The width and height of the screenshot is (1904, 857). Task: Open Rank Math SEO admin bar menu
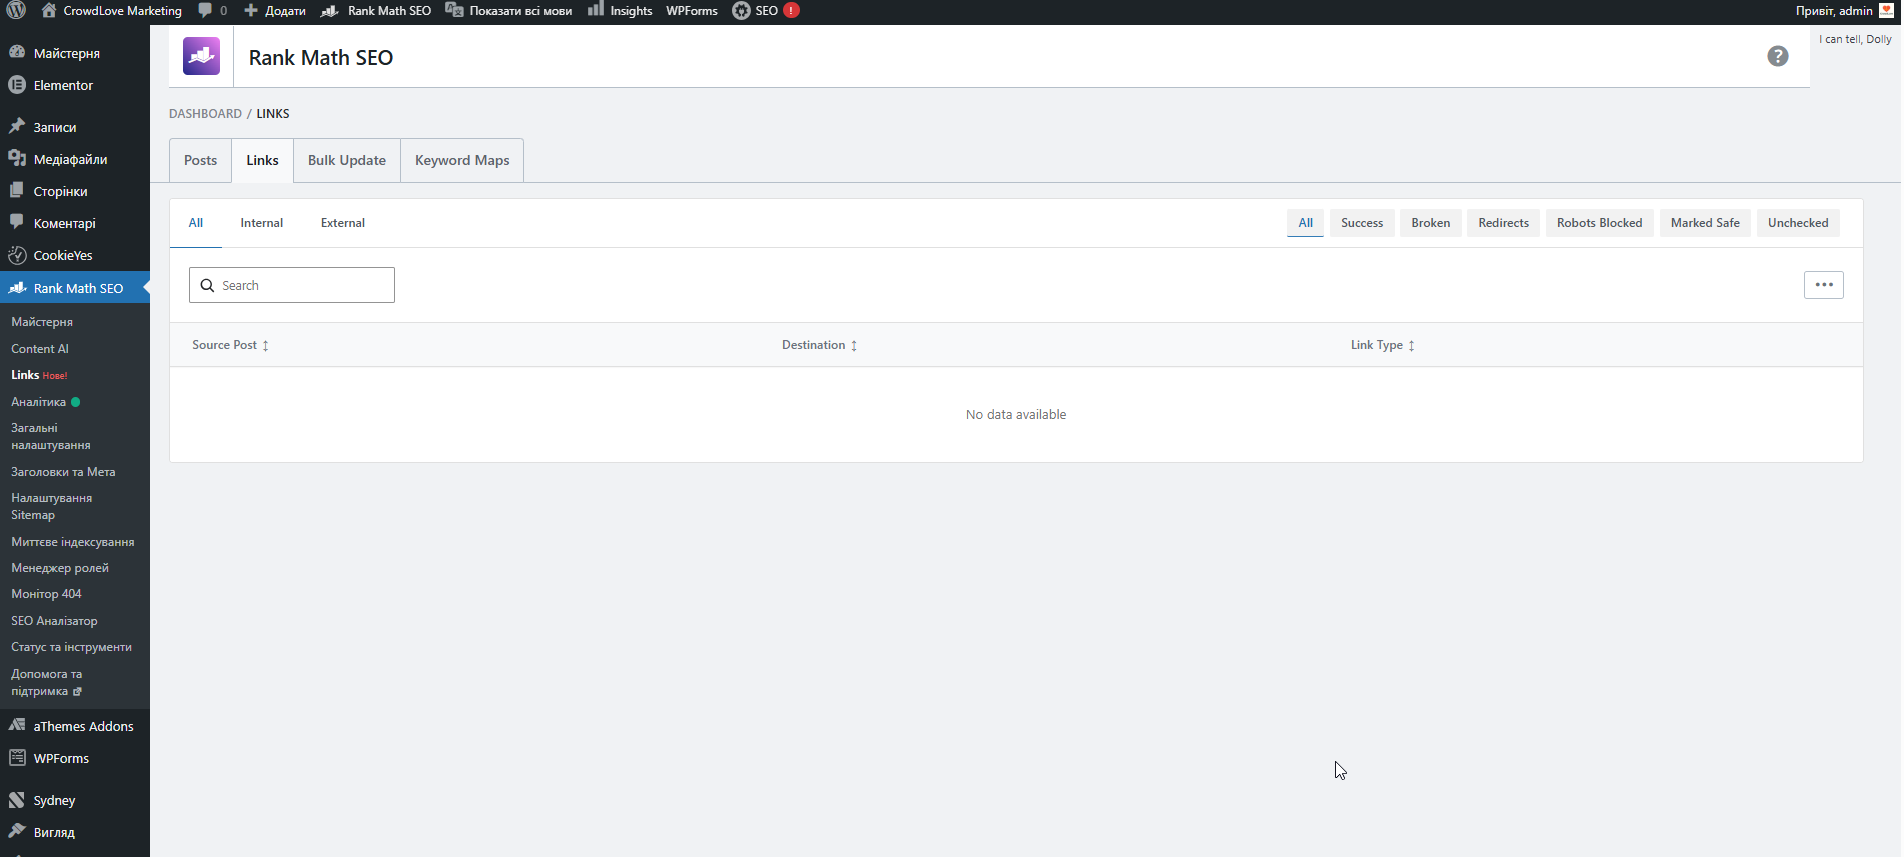point(376,10)
